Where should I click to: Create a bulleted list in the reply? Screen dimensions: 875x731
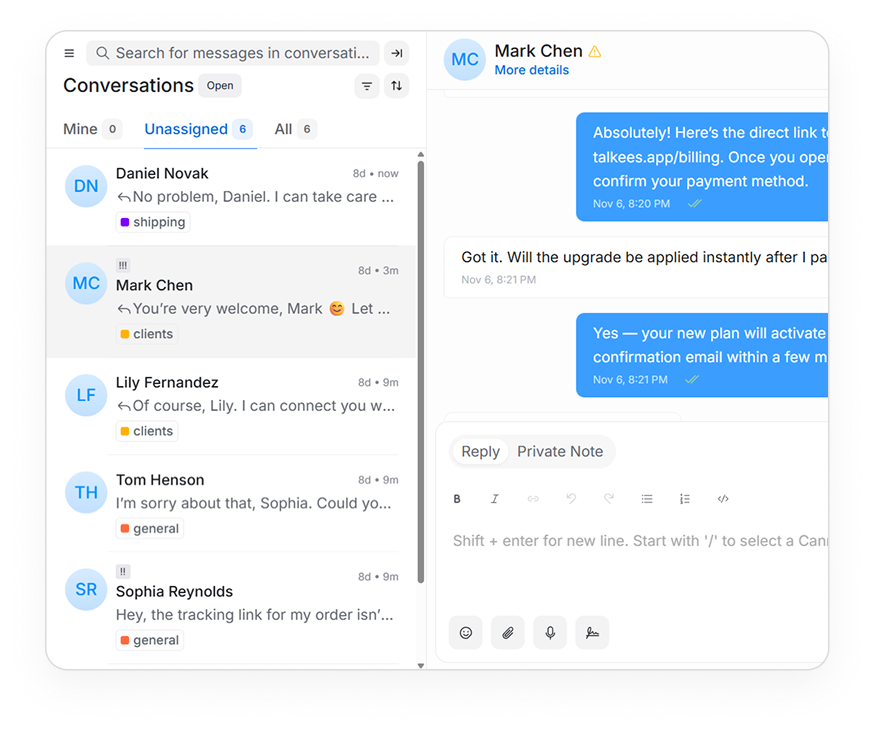pos(647,498)
